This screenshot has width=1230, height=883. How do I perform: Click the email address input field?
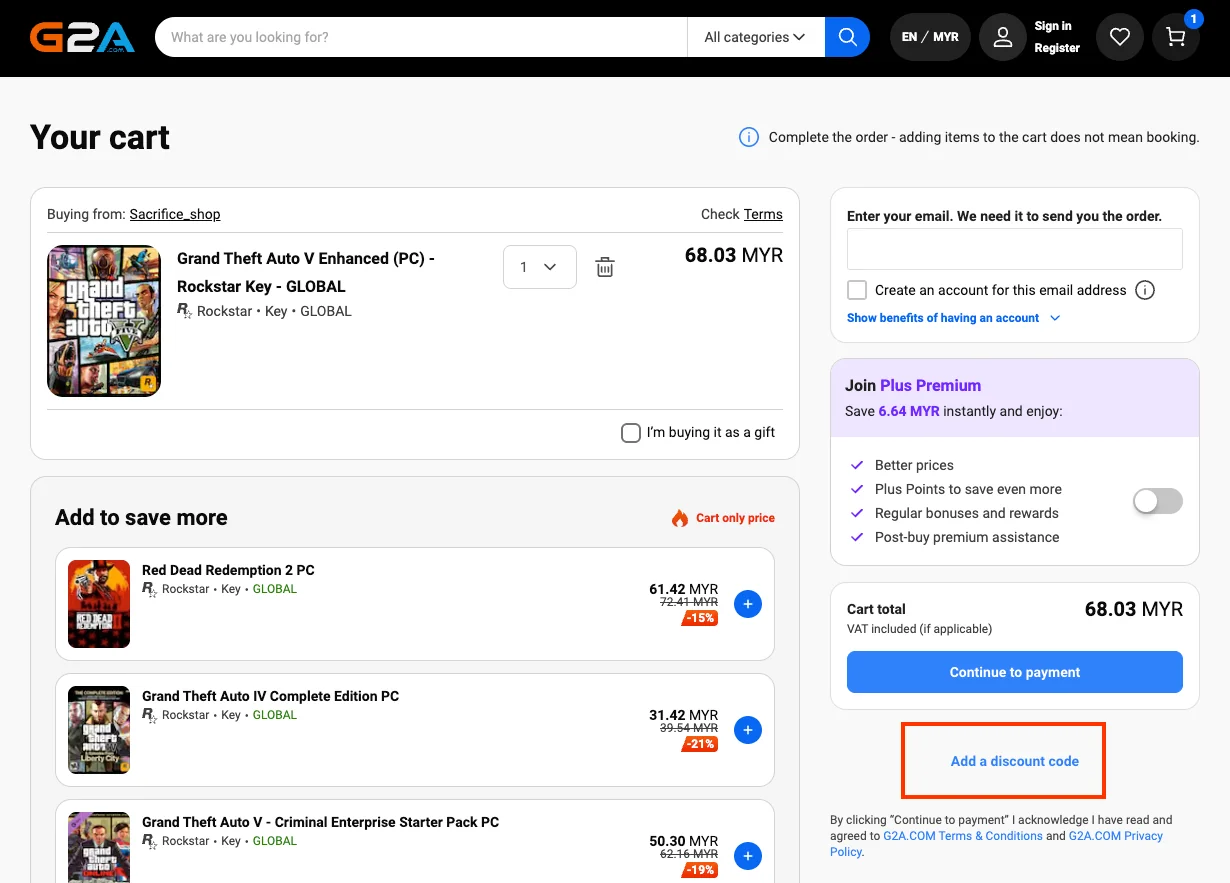(x=1015, y=249)
